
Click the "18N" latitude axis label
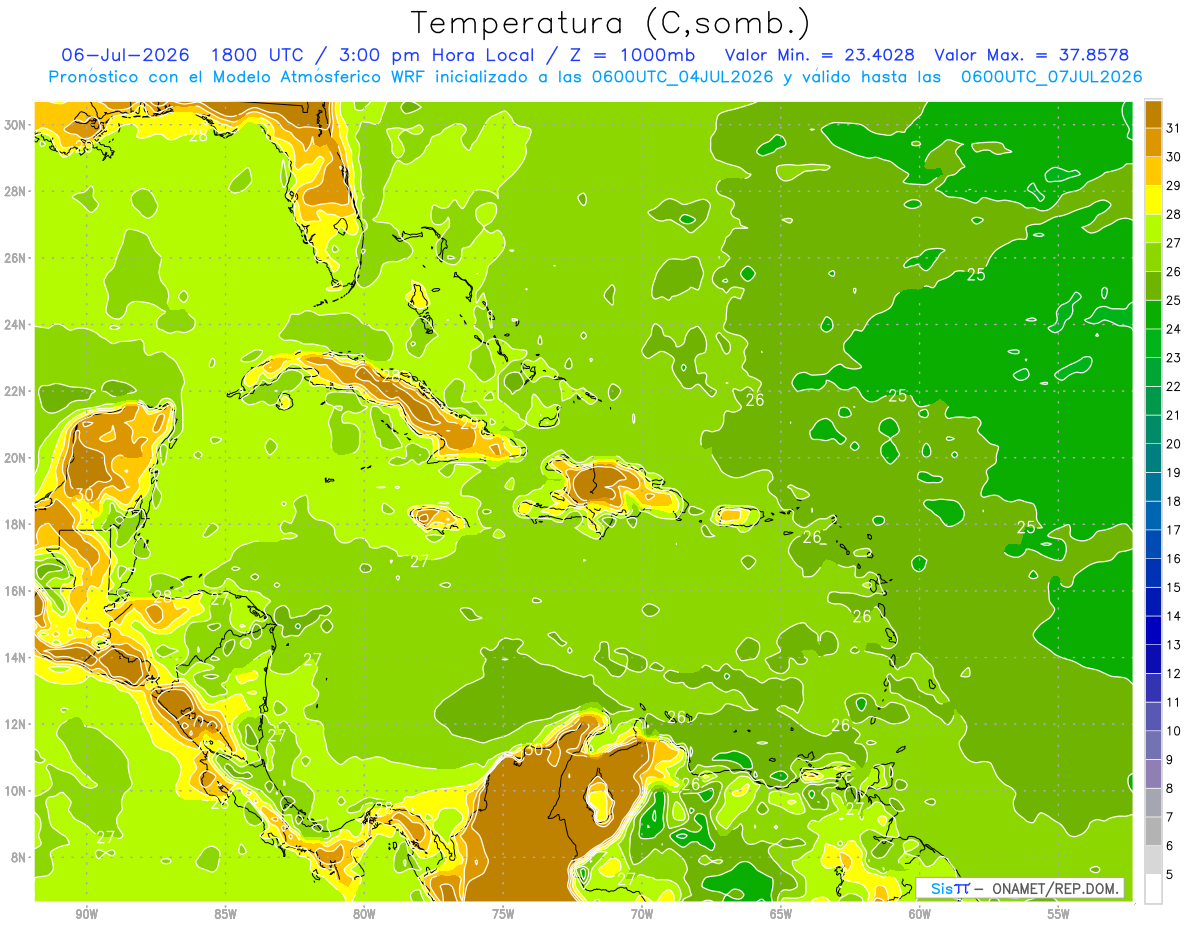pyautogui.click(x=15, y=524)
